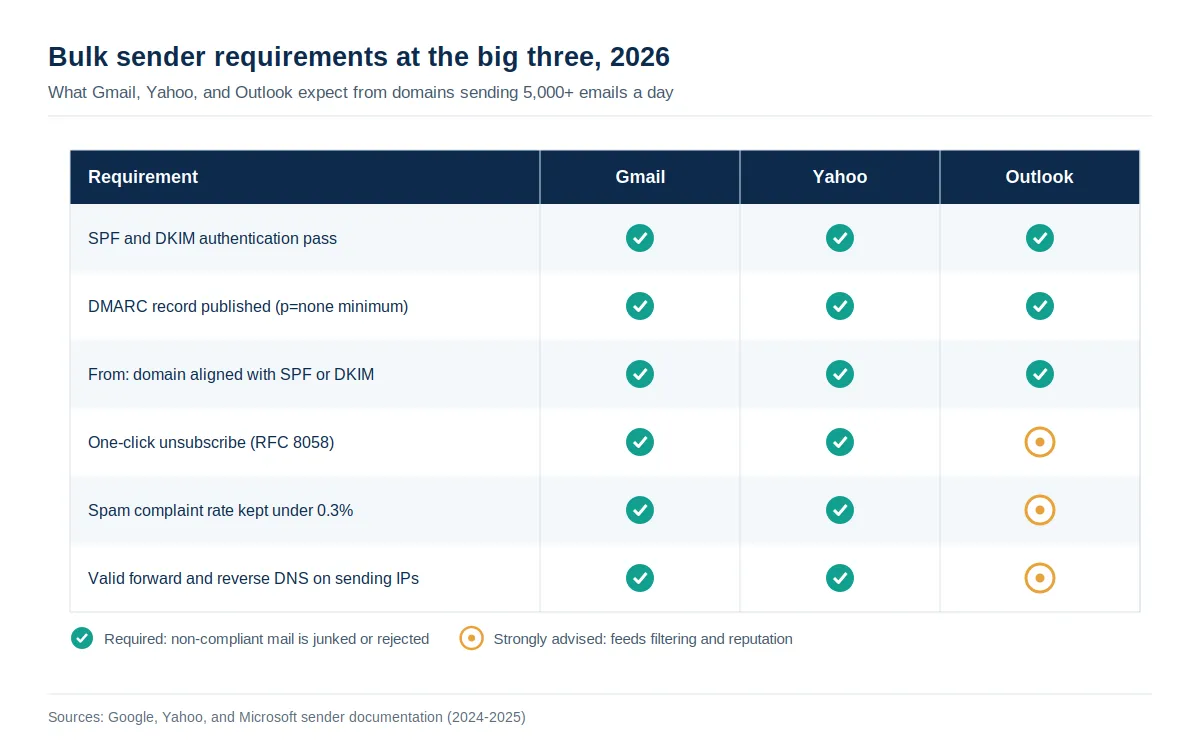Click Yahoo checkmark for forward and reverse DNS
The width and height of the screenshot is (1200, 750).
pyautogui.click(x=840, y=578)
